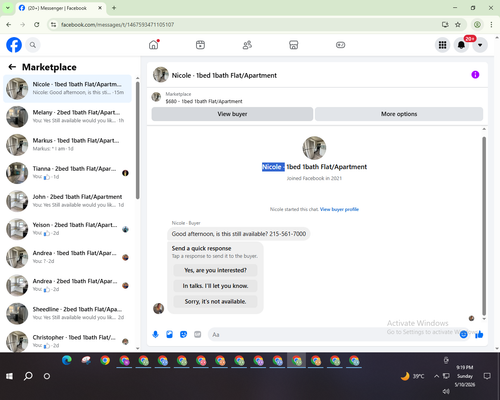Open the Friends icon in top nav
This screenshot has width=500, height=400.
click(x=247, y=45)
